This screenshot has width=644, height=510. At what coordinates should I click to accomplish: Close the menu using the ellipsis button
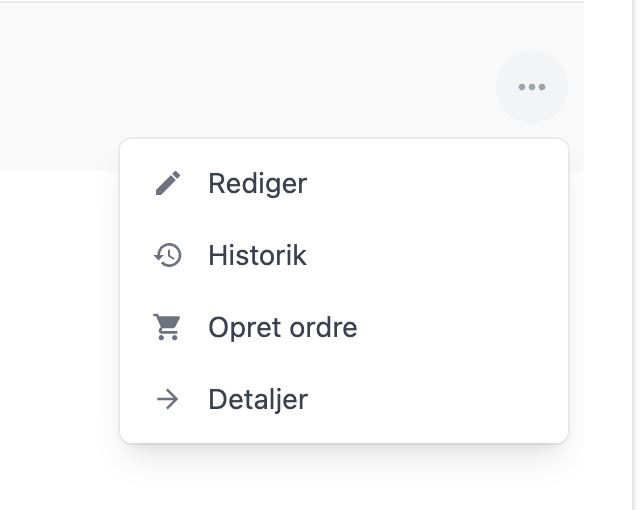click(532, 87)
